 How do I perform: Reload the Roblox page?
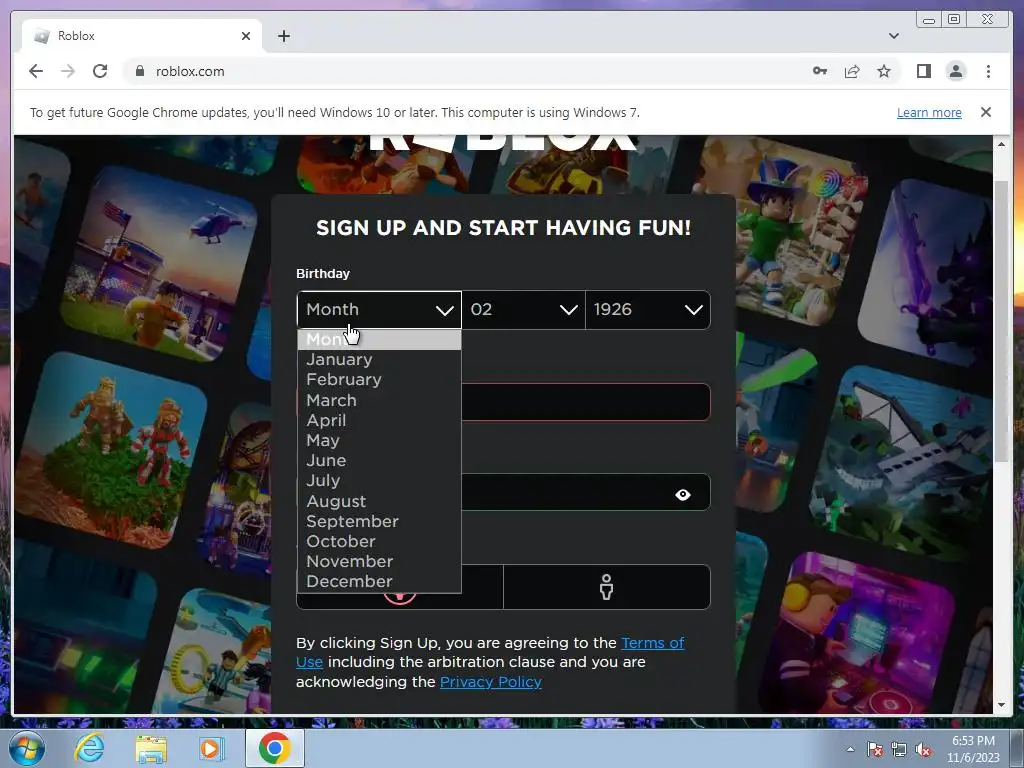point(100,71)
